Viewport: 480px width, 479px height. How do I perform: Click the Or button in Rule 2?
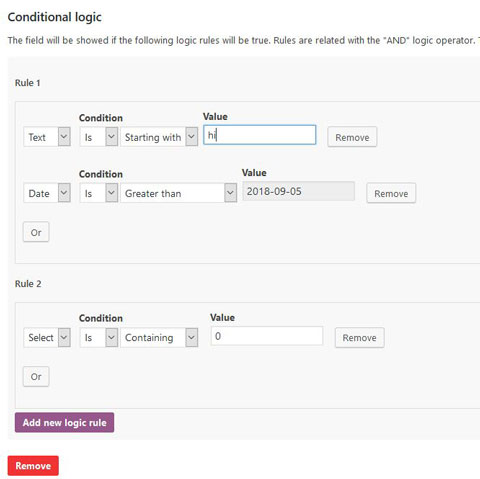pos(36,376)
